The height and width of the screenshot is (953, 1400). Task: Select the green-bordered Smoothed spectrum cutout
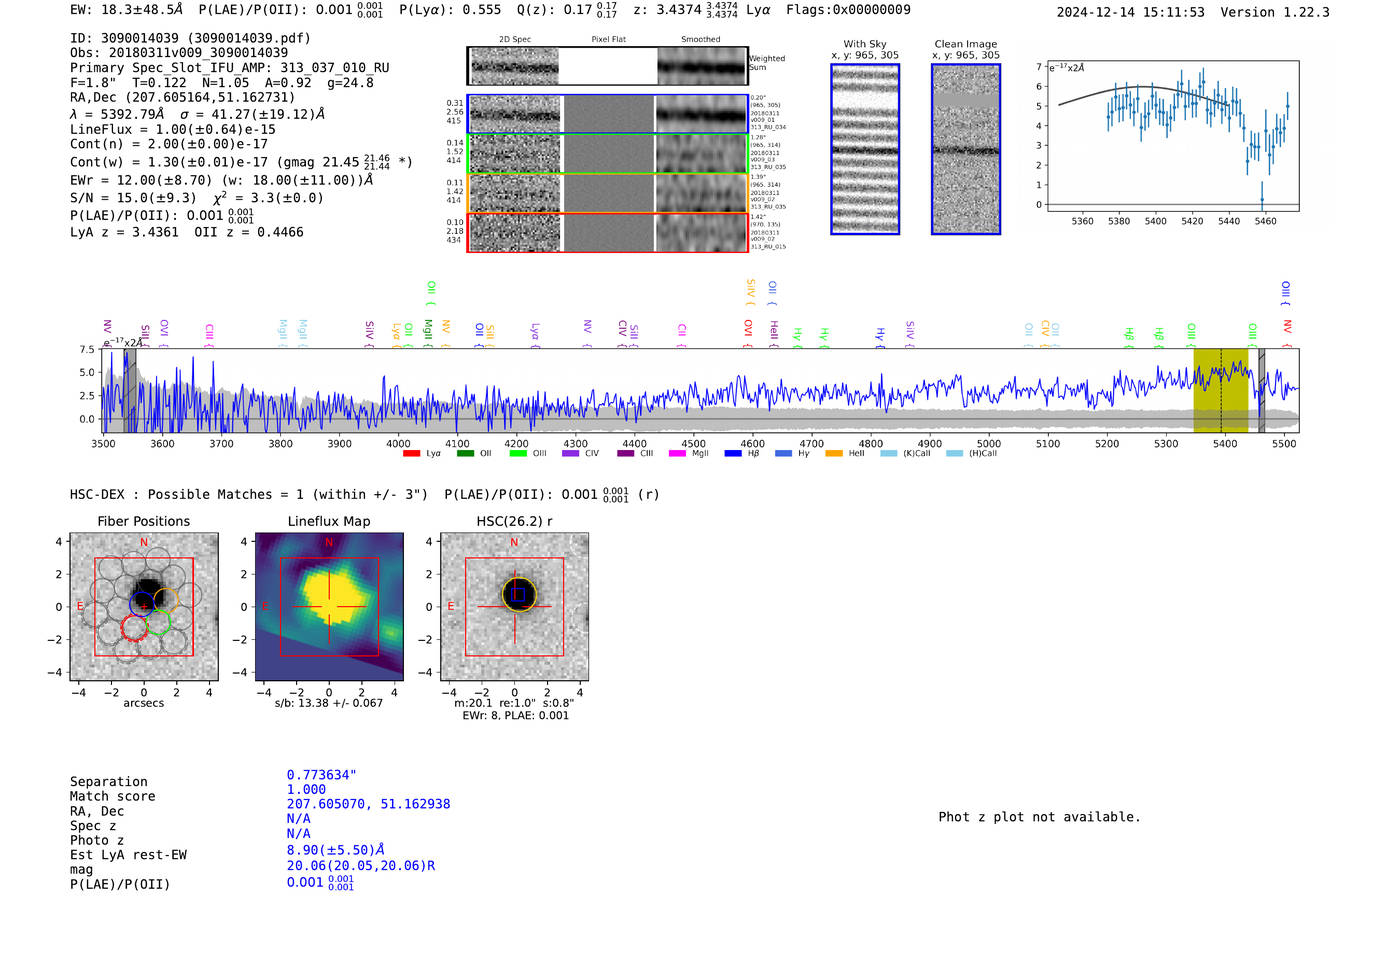[702, 154]
